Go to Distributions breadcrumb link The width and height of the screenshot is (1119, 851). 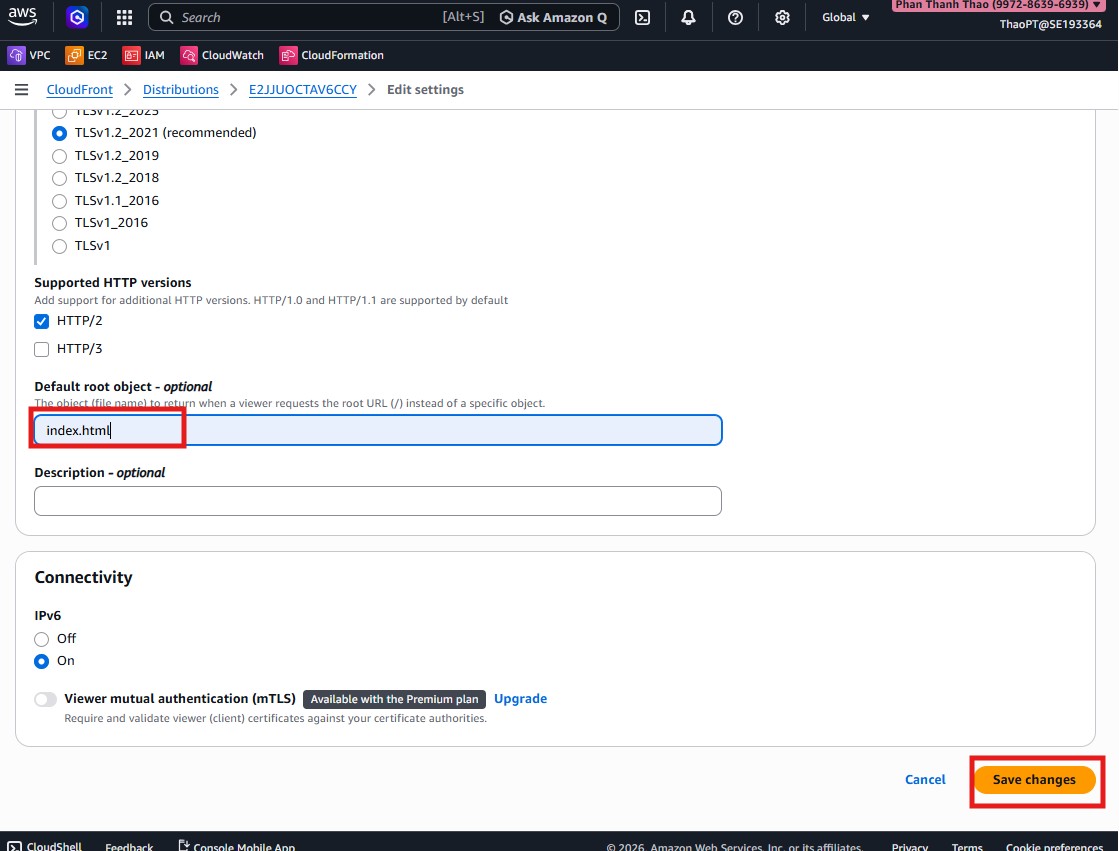tap(180, 90)
